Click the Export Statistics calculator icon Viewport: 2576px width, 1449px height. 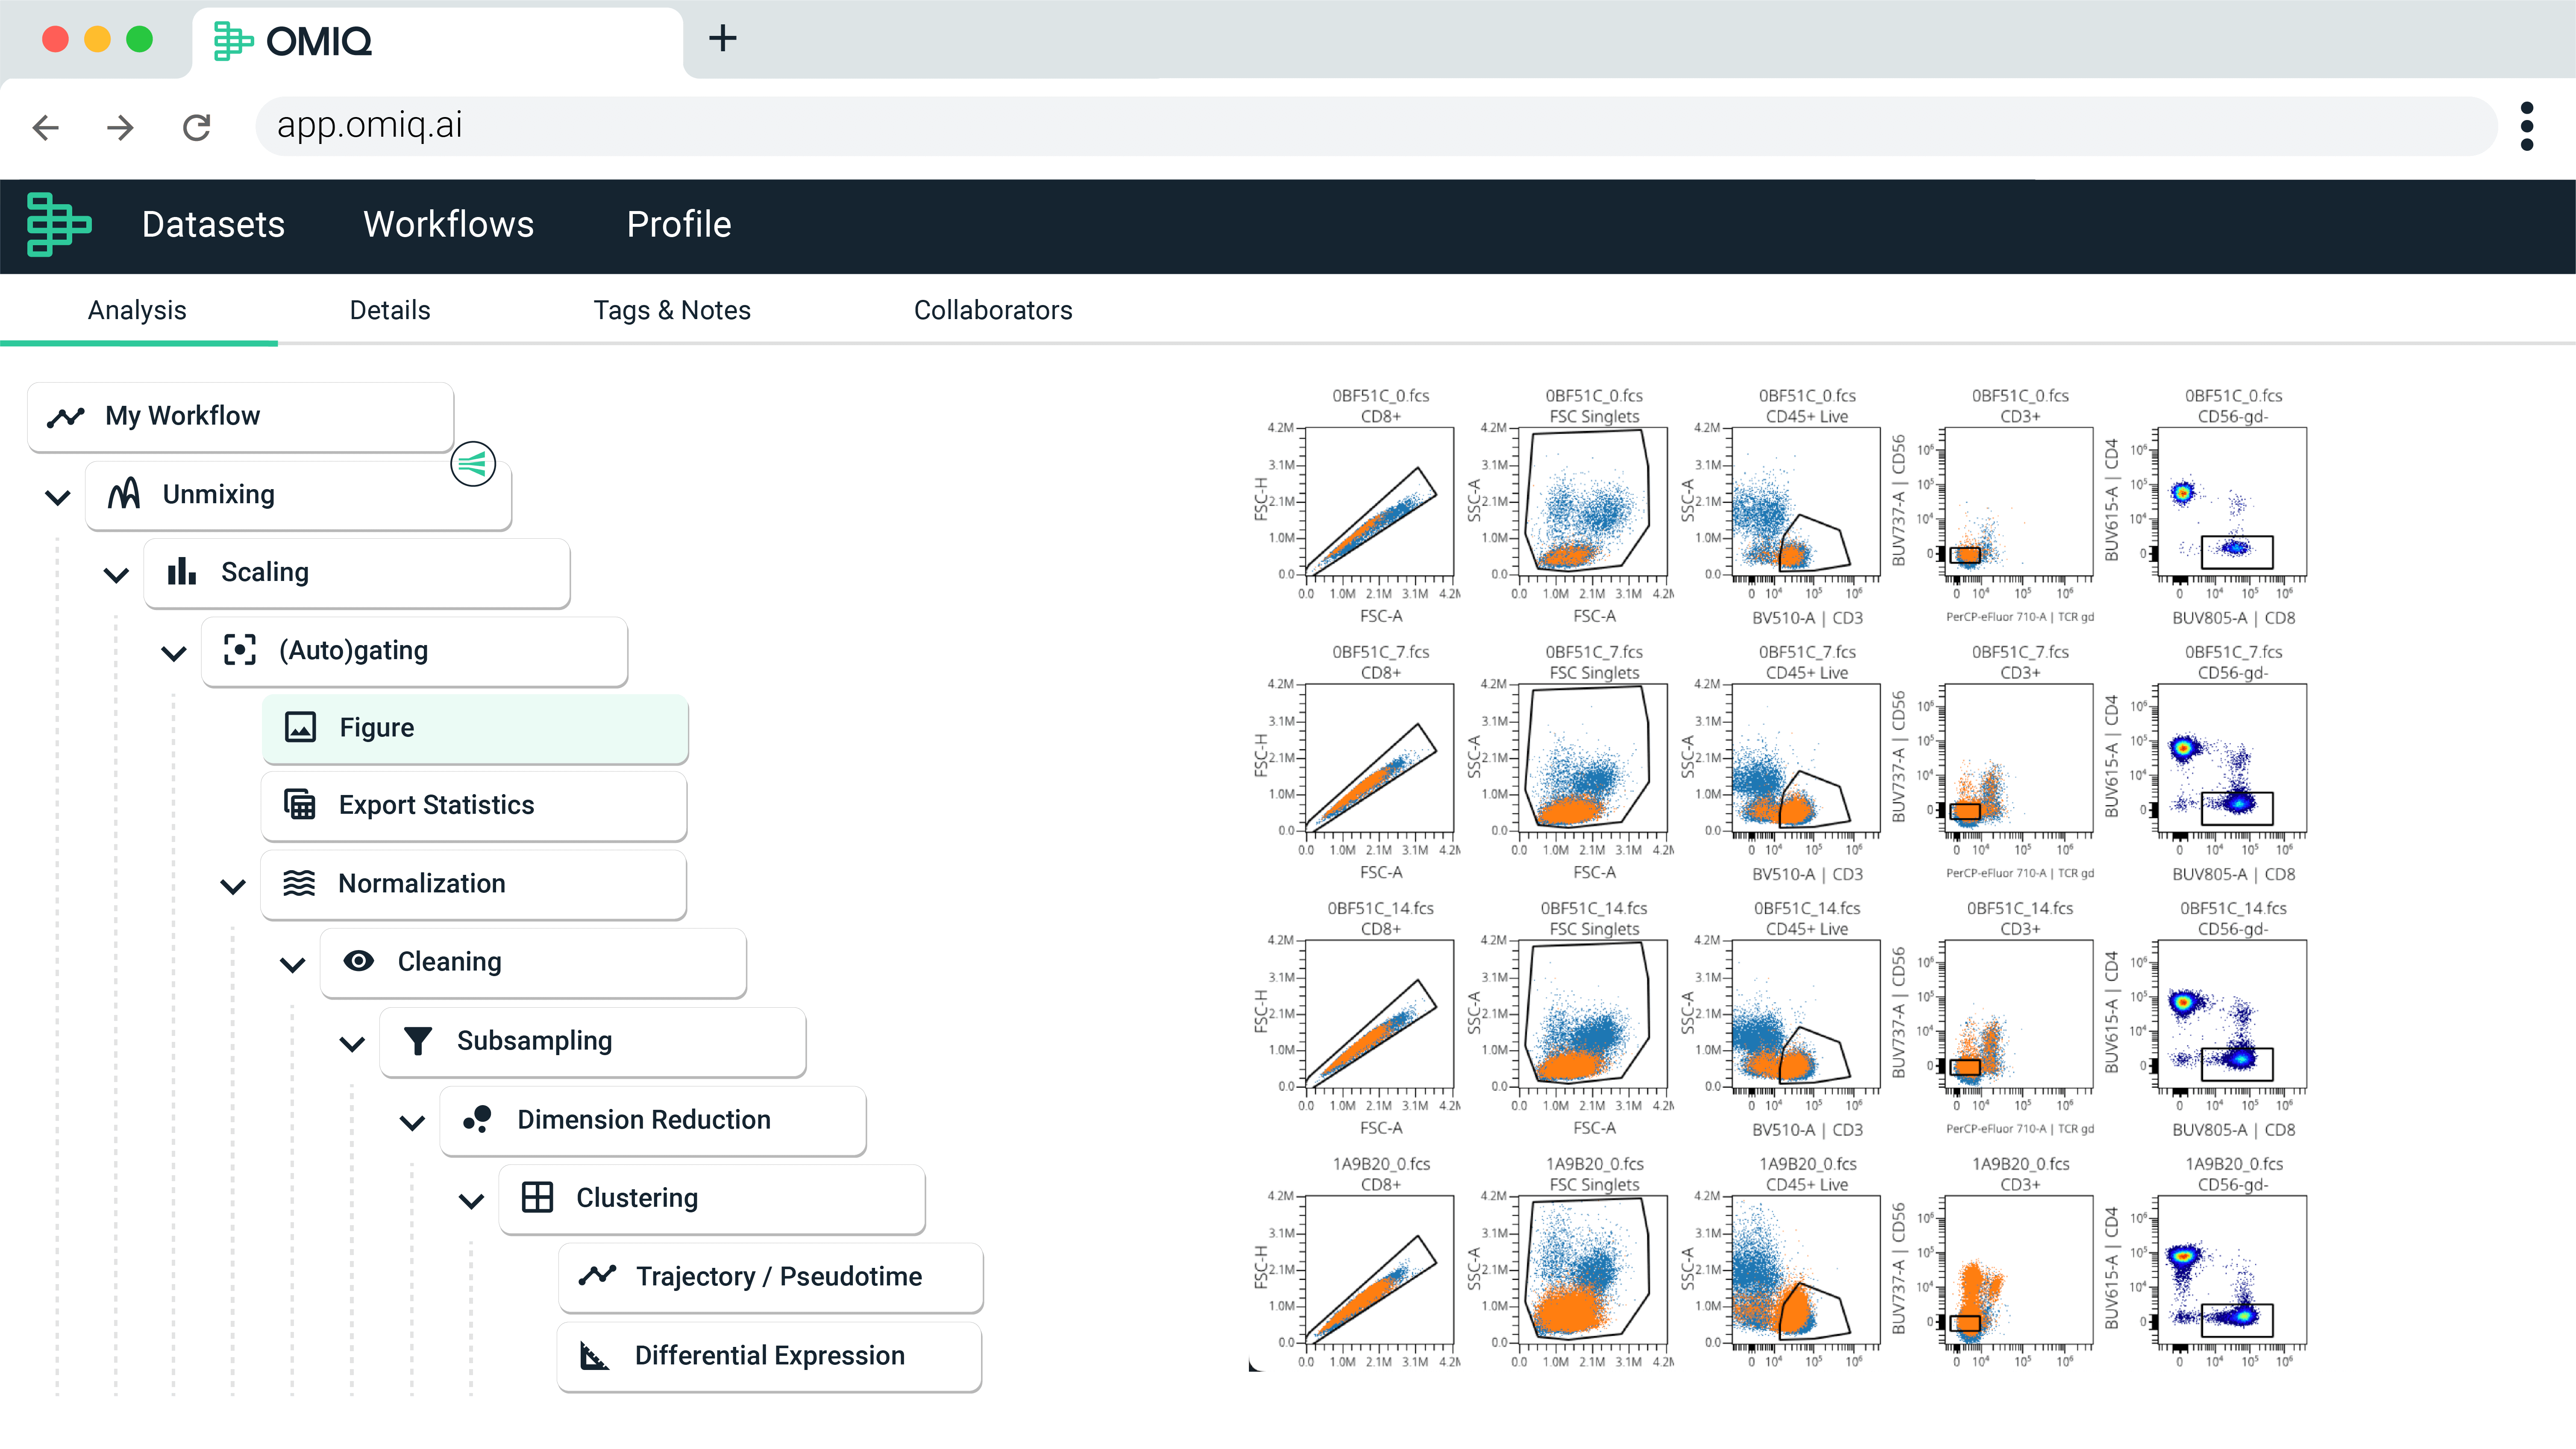[x=300, y=805]
